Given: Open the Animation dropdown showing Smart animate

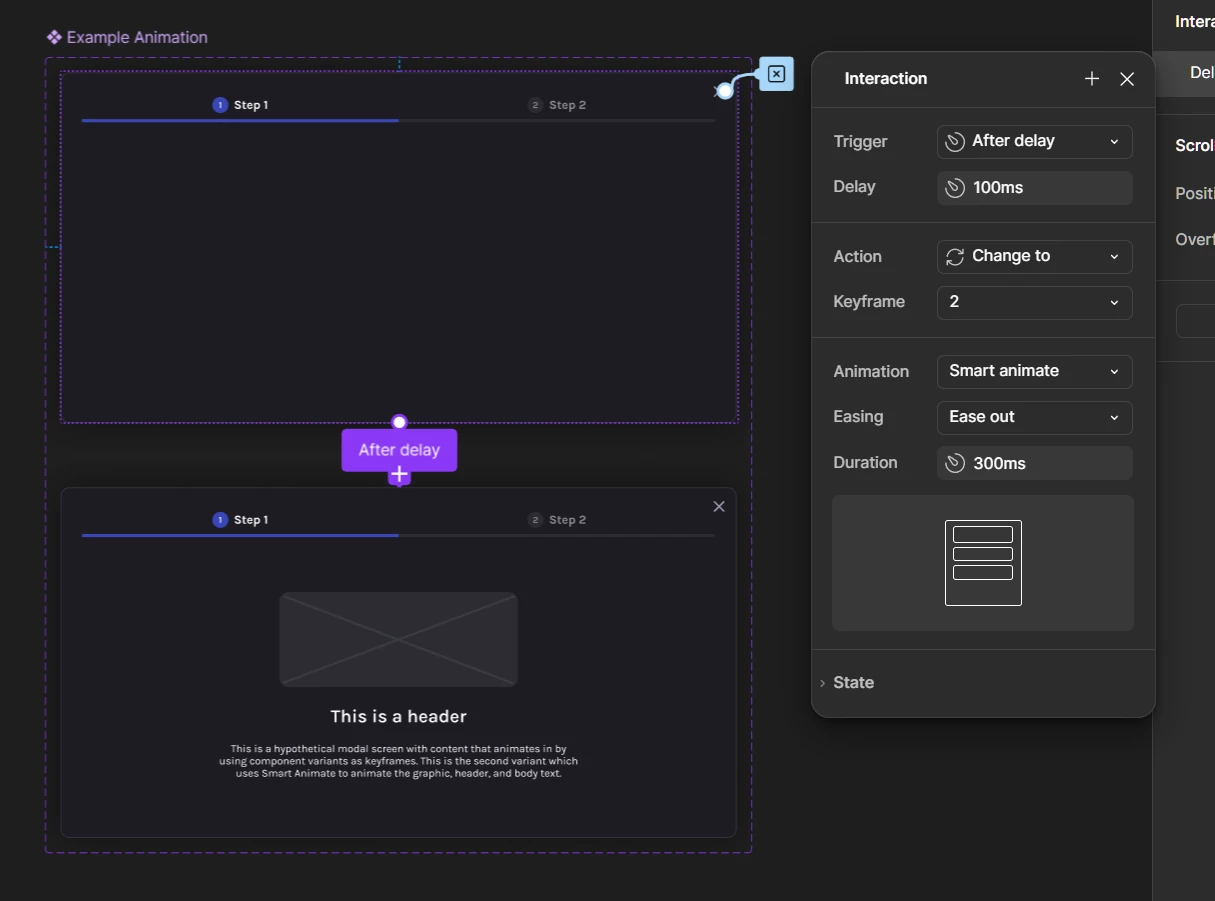Looking at the screenshot, I should tap(1034, 371).
